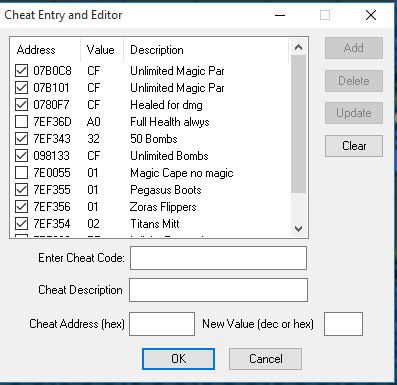Enable the Magic Cape no magic checkbox
The image size is (397, 385).
[x=21, y=173]
